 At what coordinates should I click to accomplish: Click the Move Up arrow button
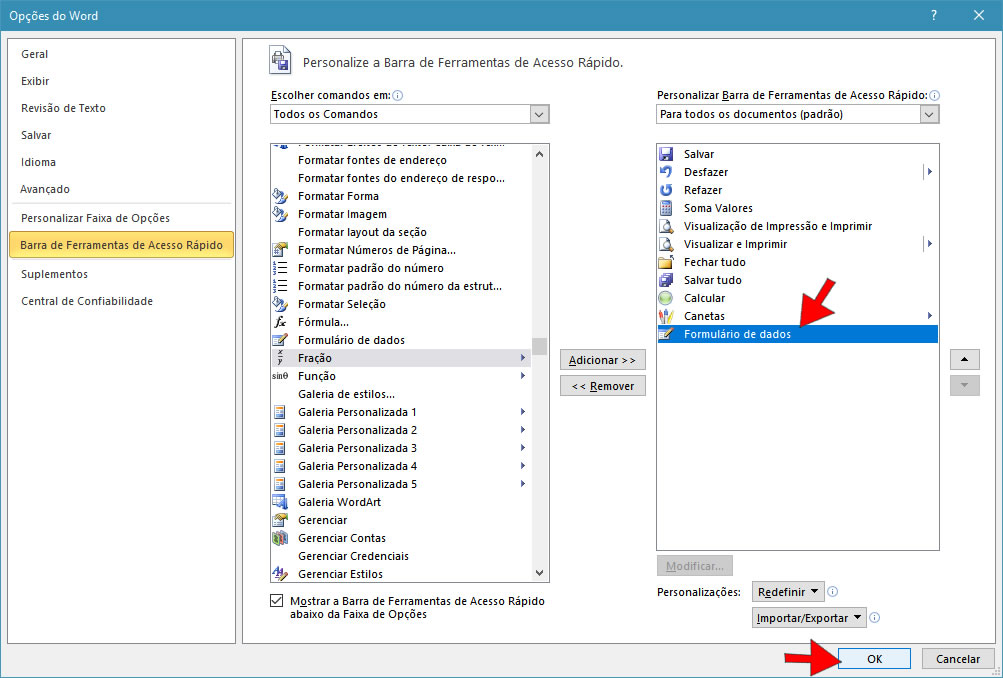point(965,359)
